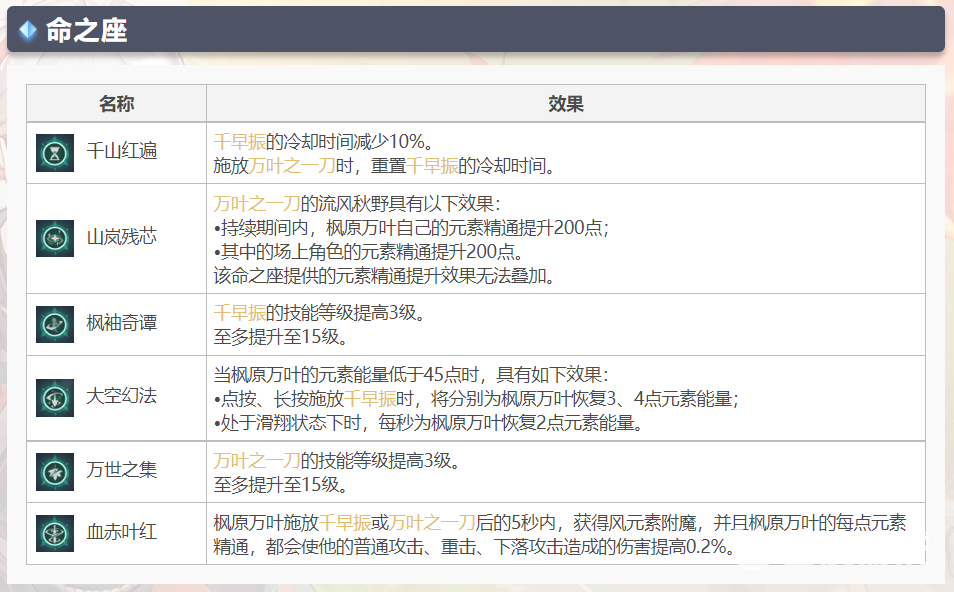Click the 命之座 section header title

tap(86, 30)
